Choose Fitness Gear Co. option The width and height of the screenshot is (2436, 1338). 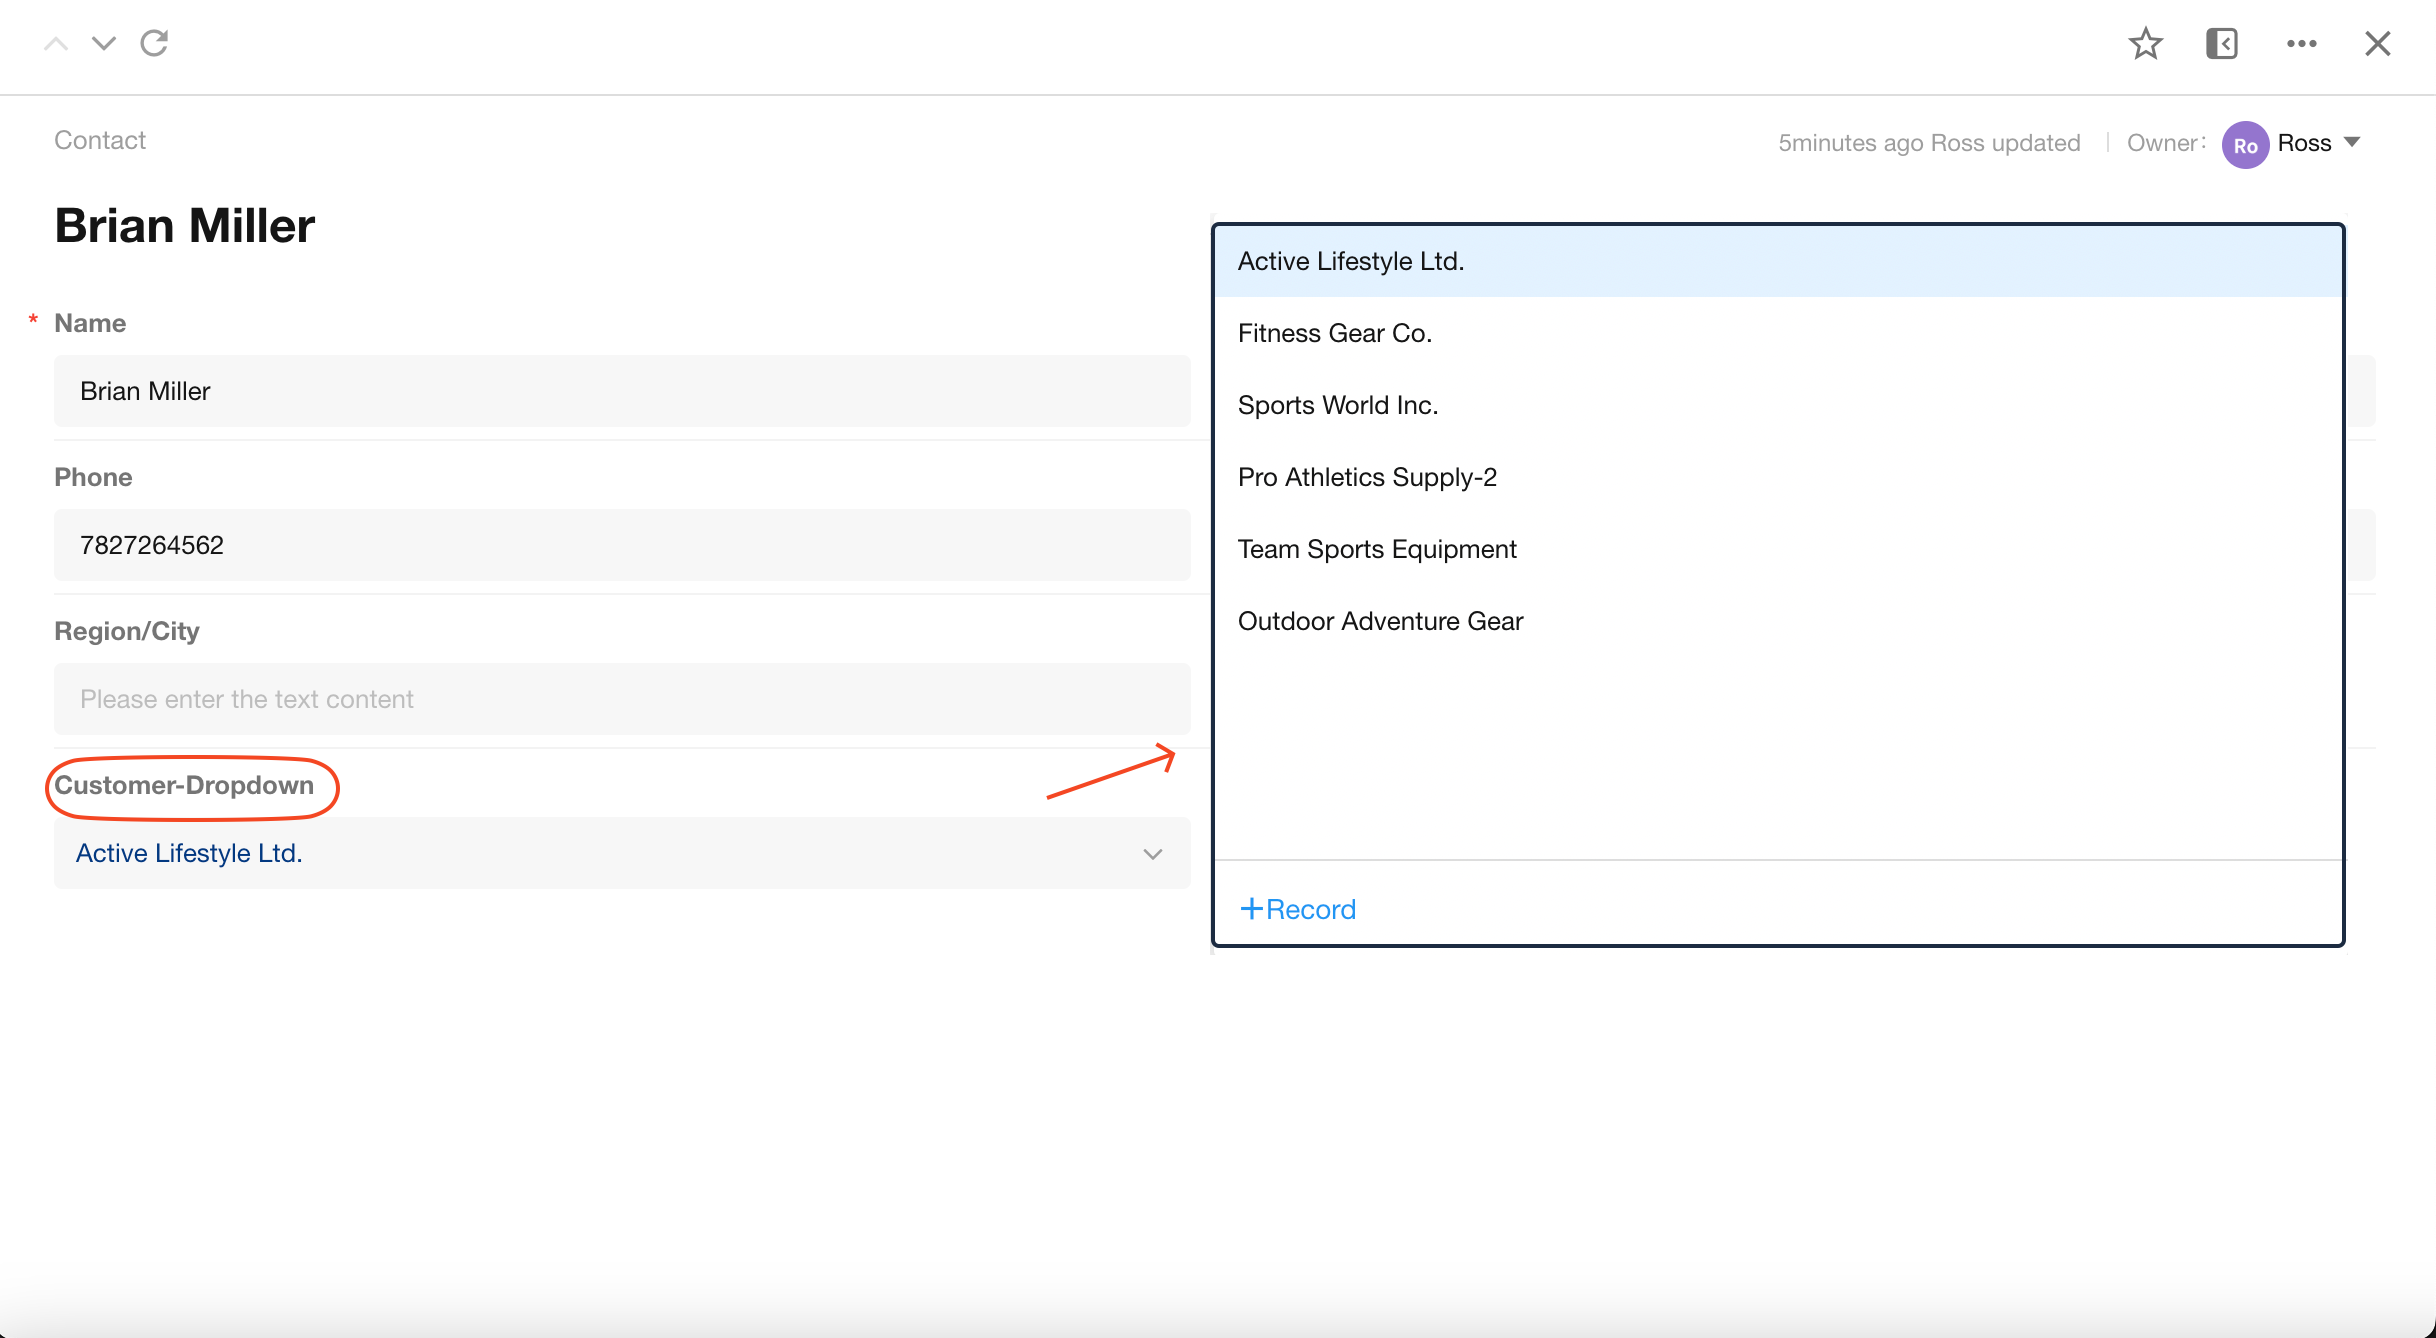click(x=1334, y=333)
